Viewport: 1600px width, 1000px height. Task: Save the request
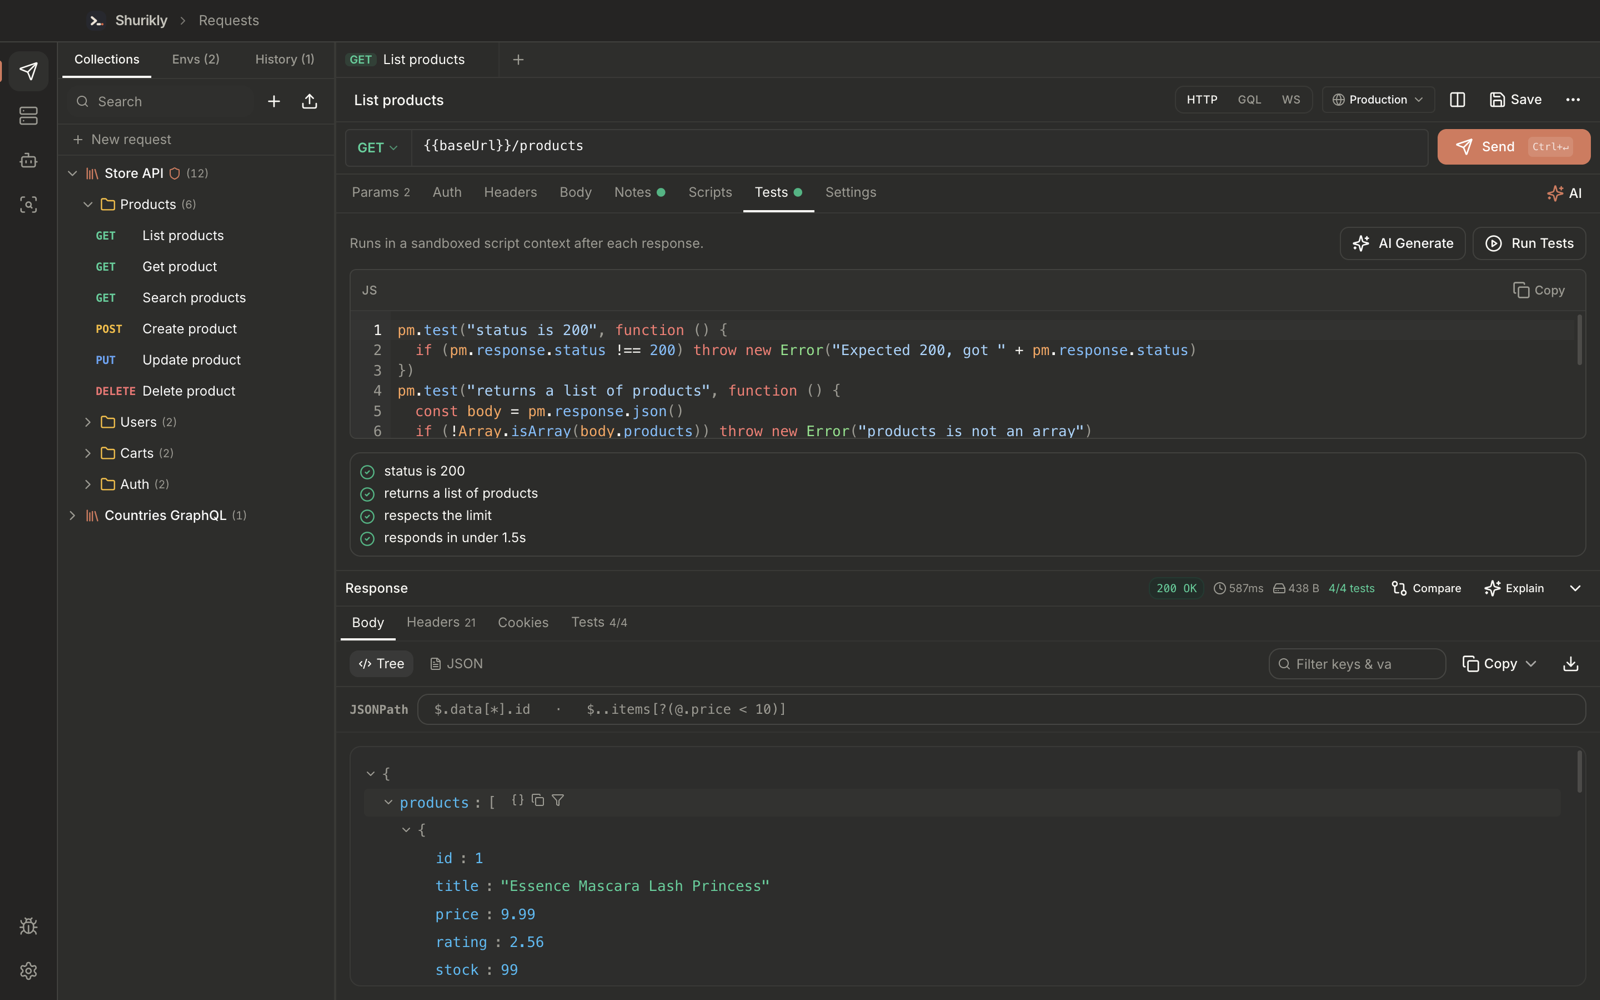coord(1515,100)
